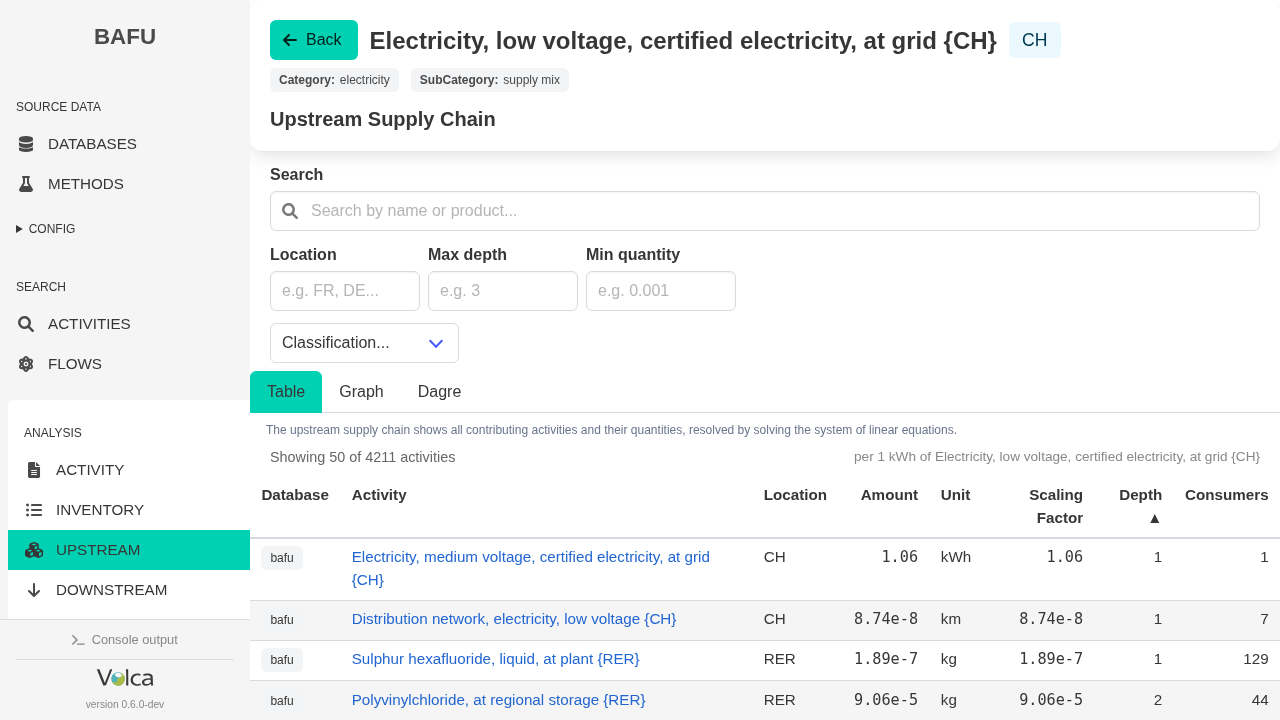Click the Databases stack icon
The image size is (1280, 720).
point(26,144)
